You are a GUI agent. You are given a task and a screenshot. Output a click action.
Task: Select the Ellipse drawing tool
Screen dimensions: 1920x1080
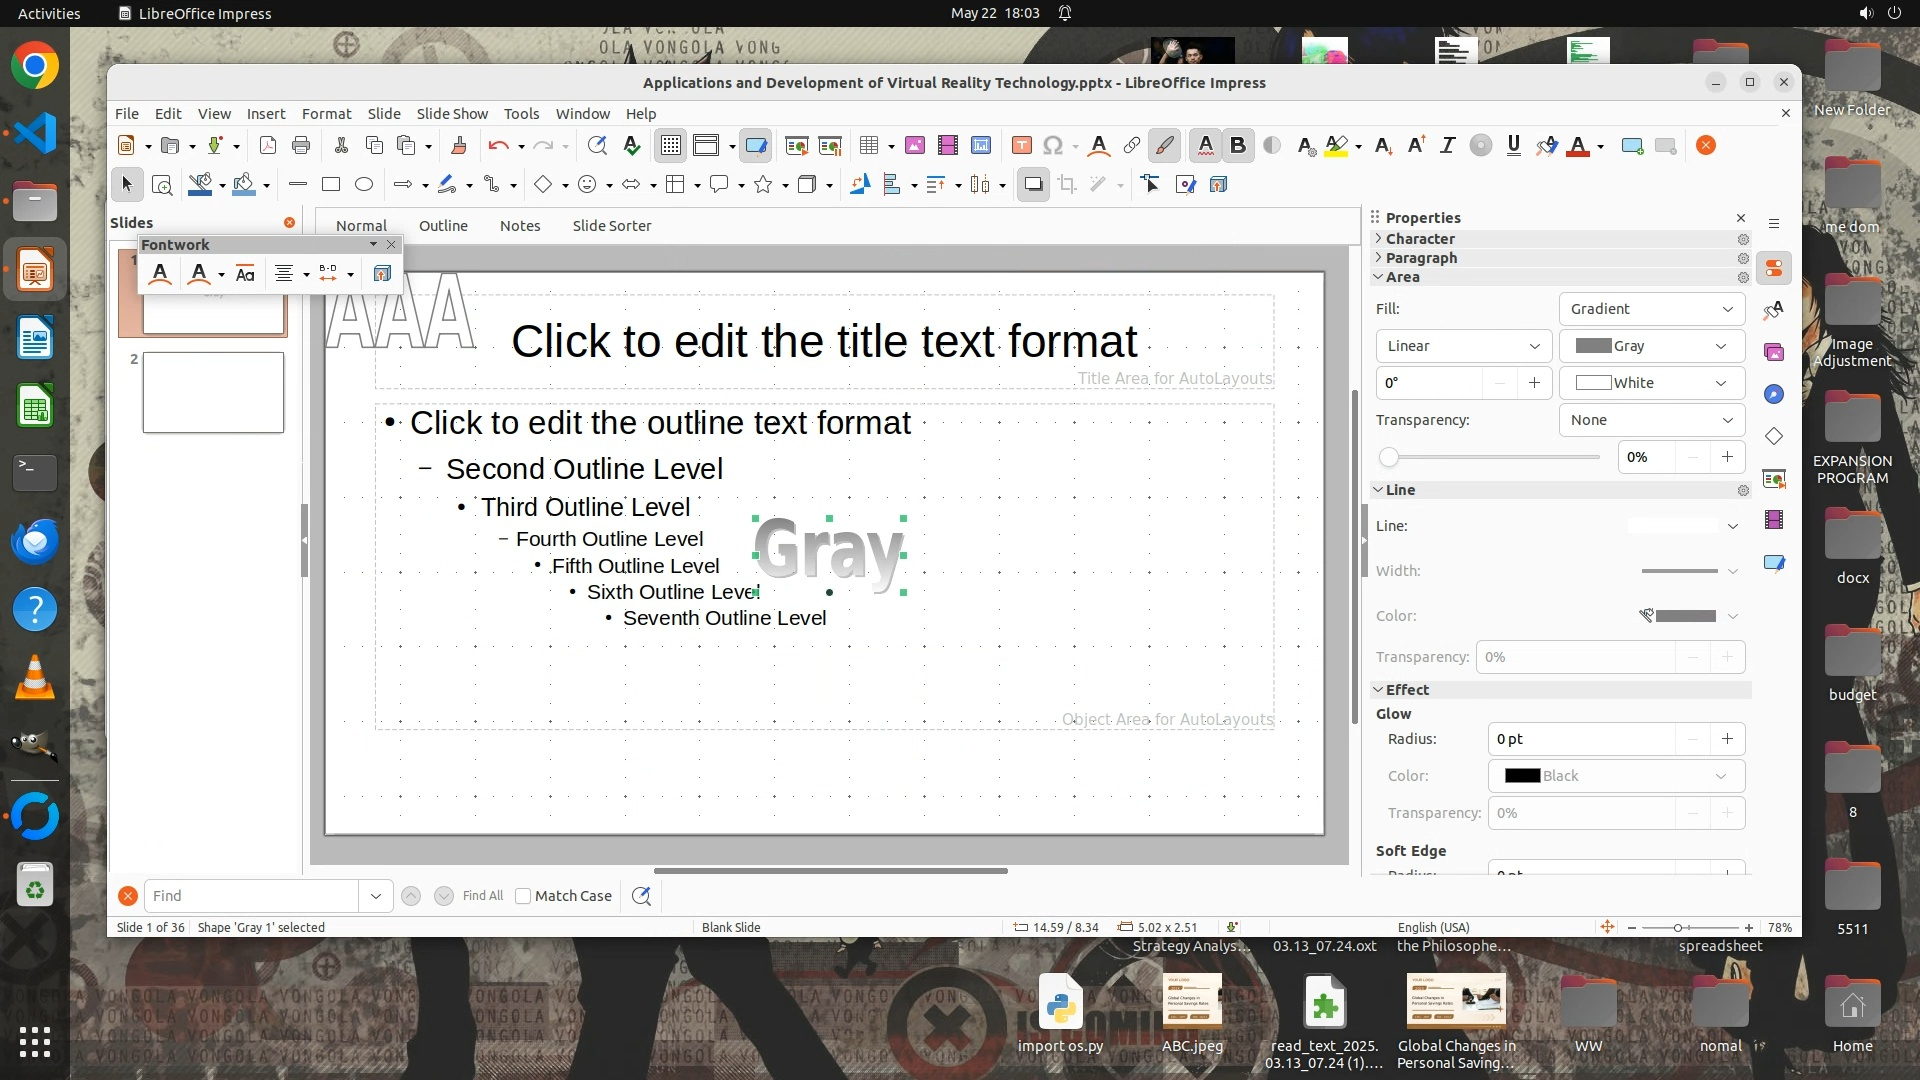click(364, 184)
